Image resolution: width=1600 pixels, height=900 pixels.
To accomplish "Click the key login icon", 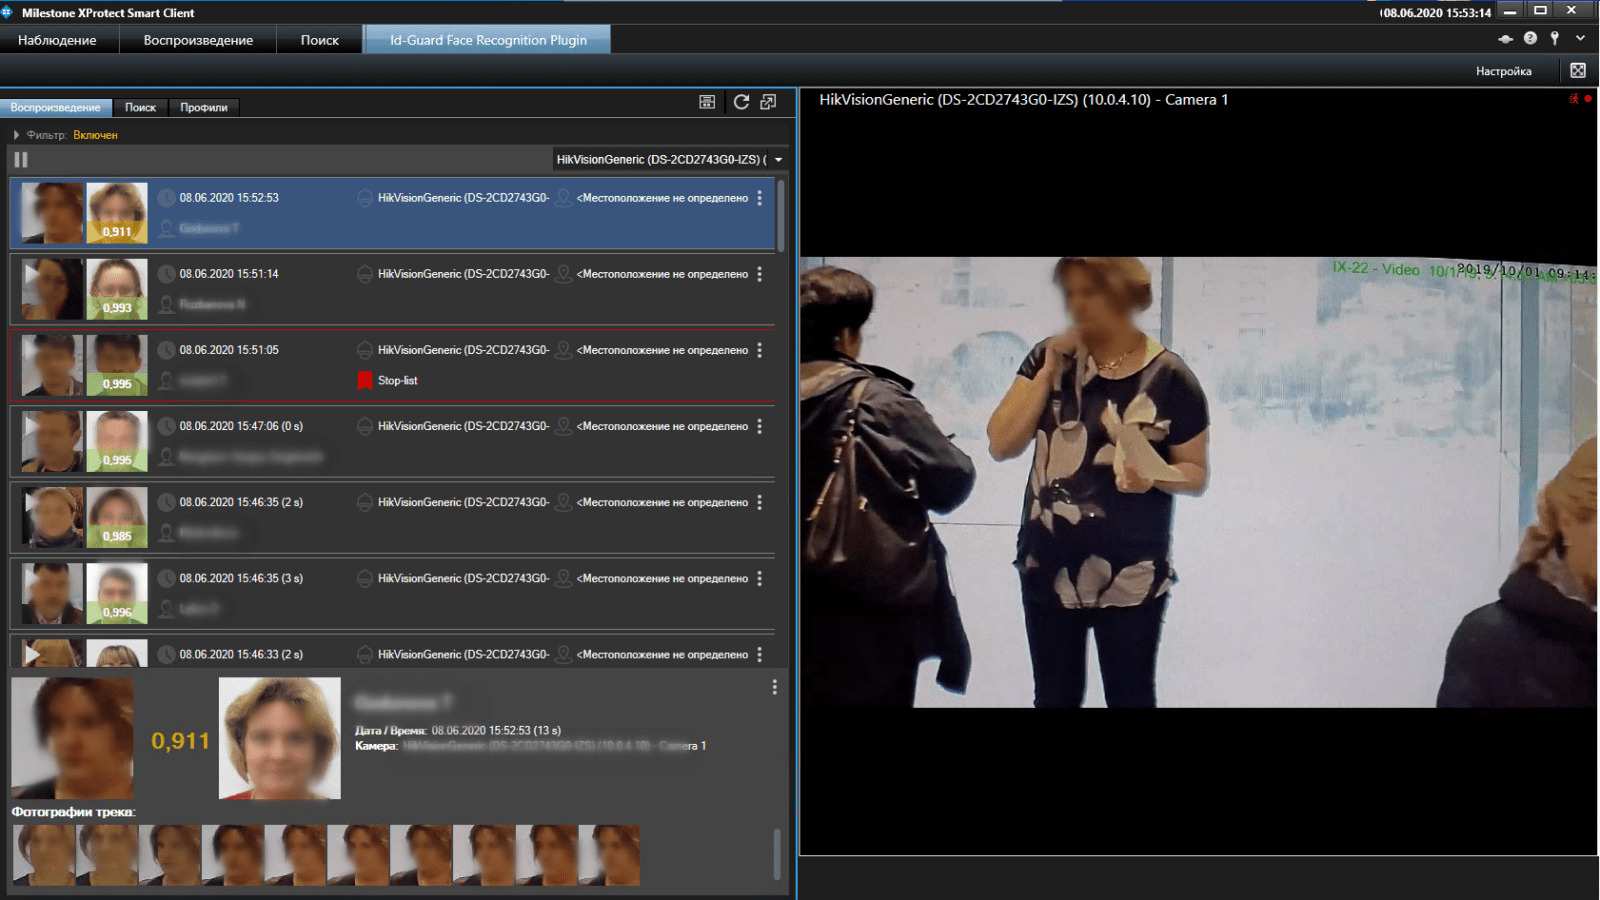I will [x=1554, y=38].
